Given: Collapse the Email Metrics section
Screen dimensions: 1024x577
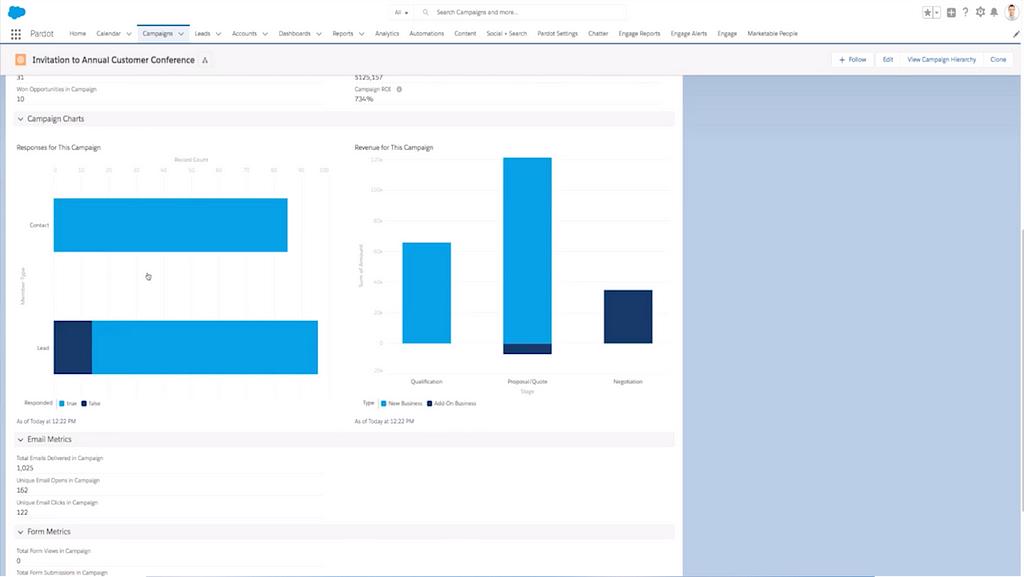Looking at the screenshot, I should click(x=20, y=439).
